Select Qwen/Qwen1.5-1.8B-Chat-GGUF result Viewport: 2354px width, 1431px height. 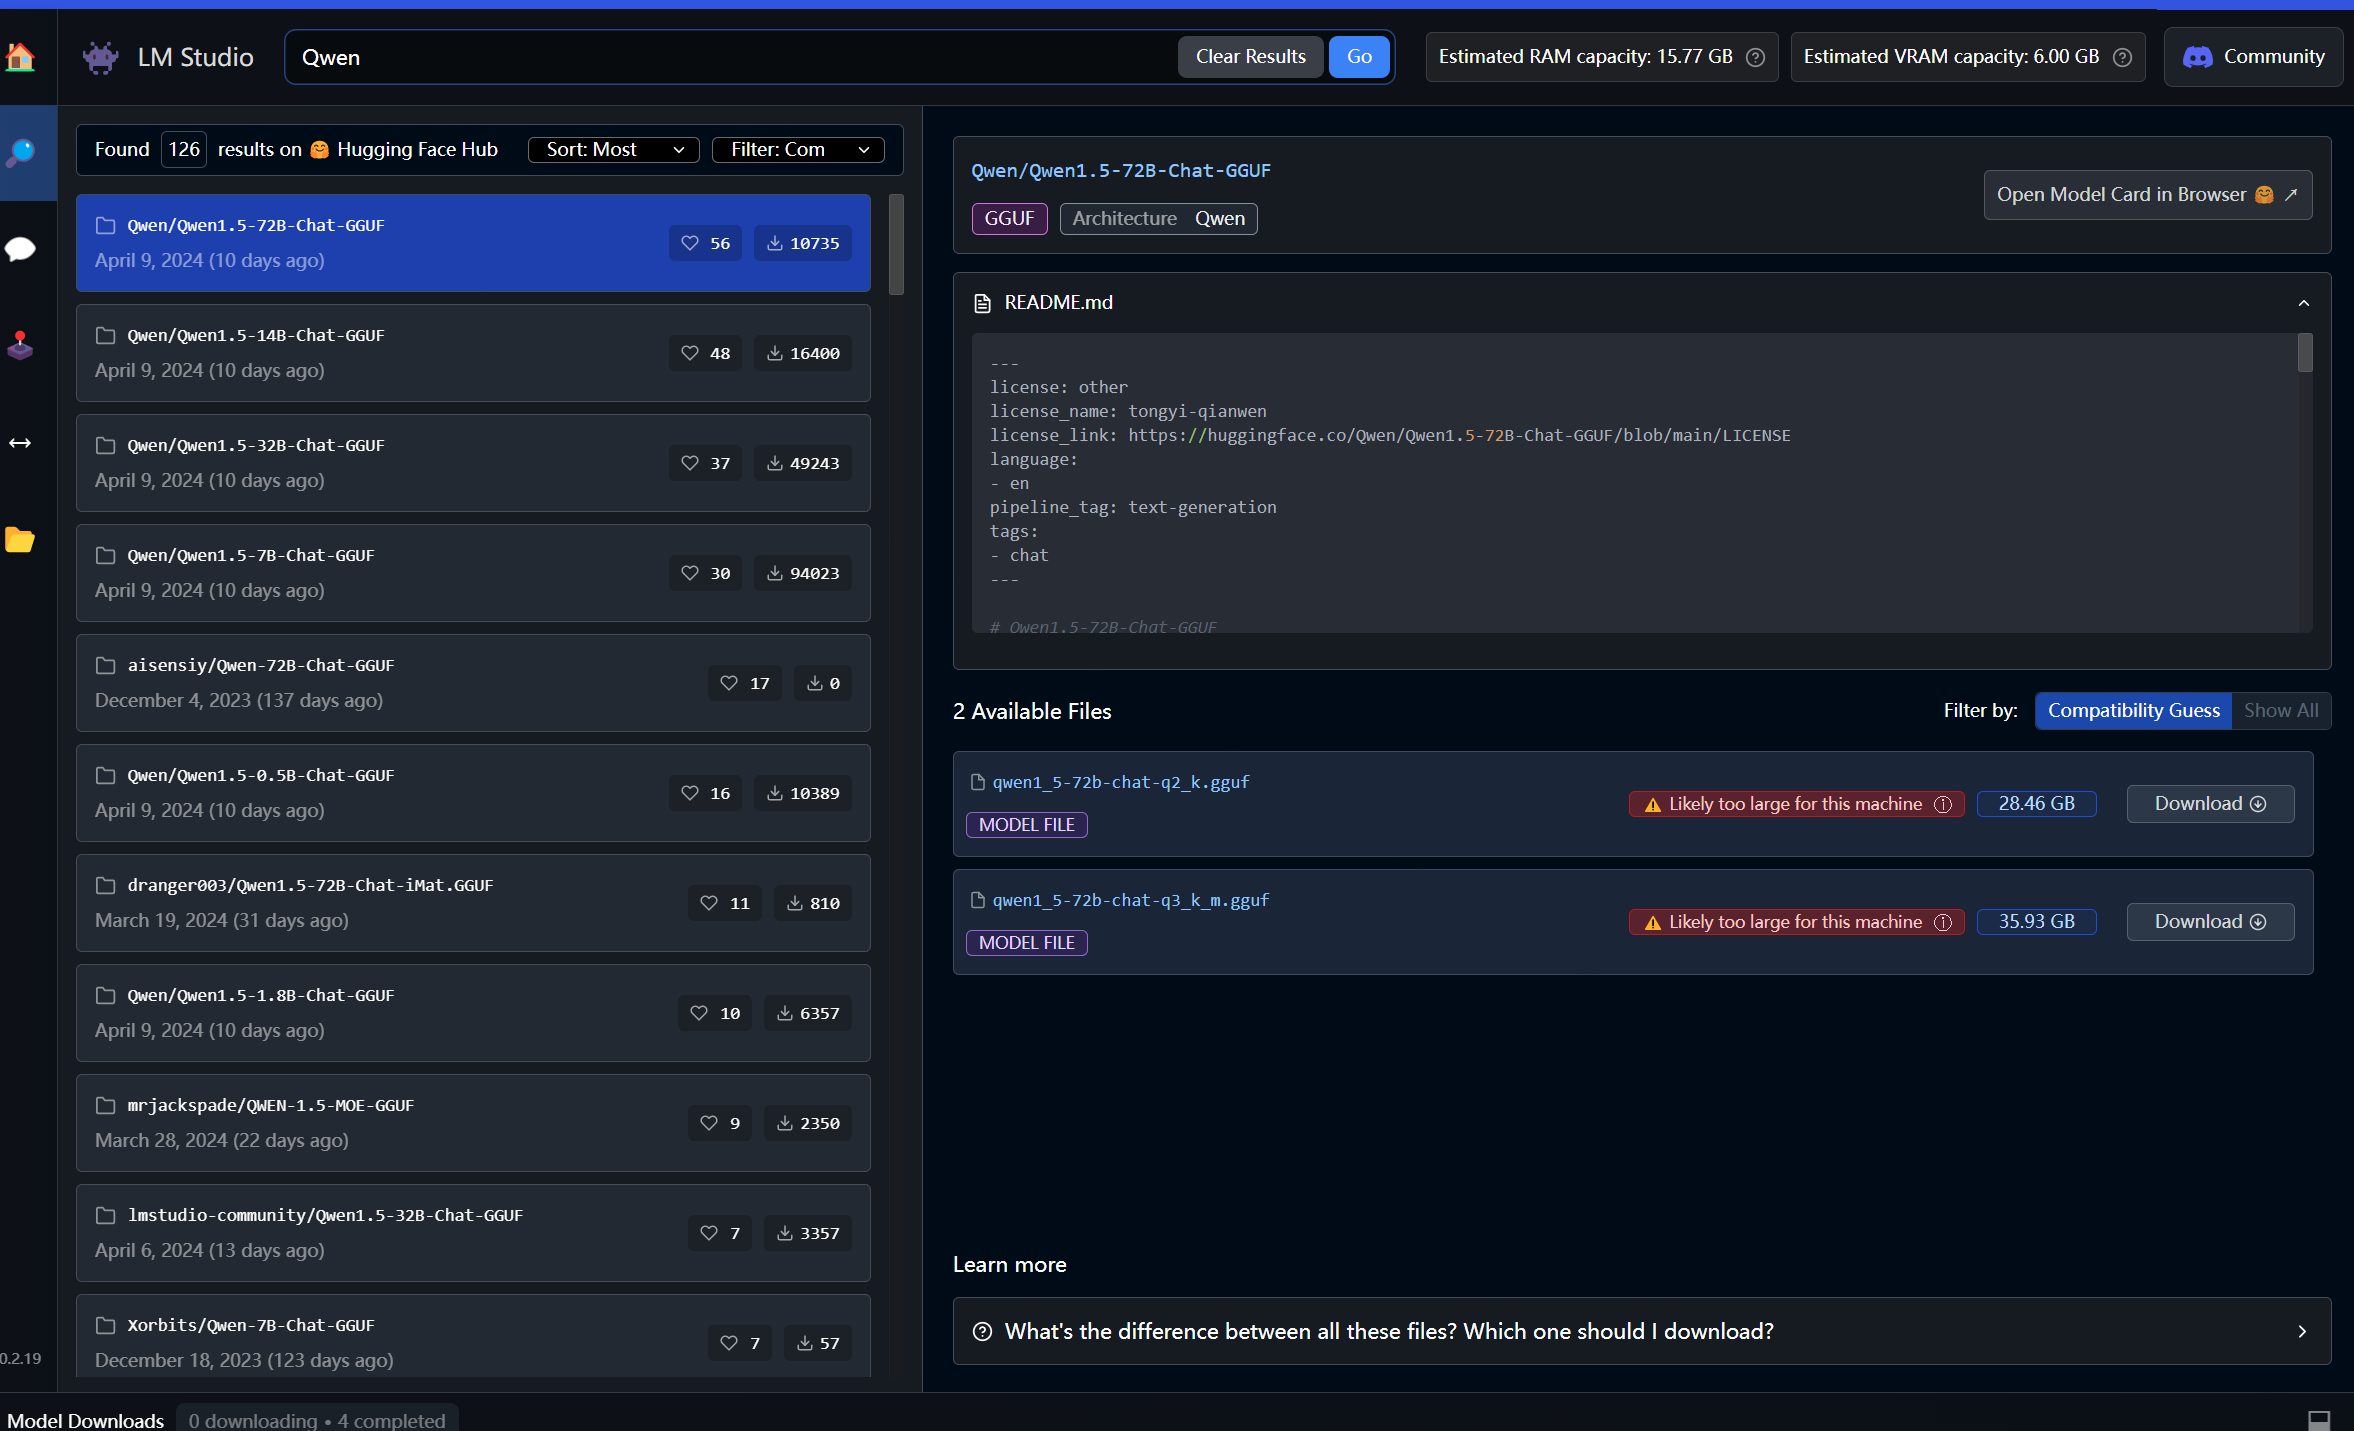(x=473, y=1013)
